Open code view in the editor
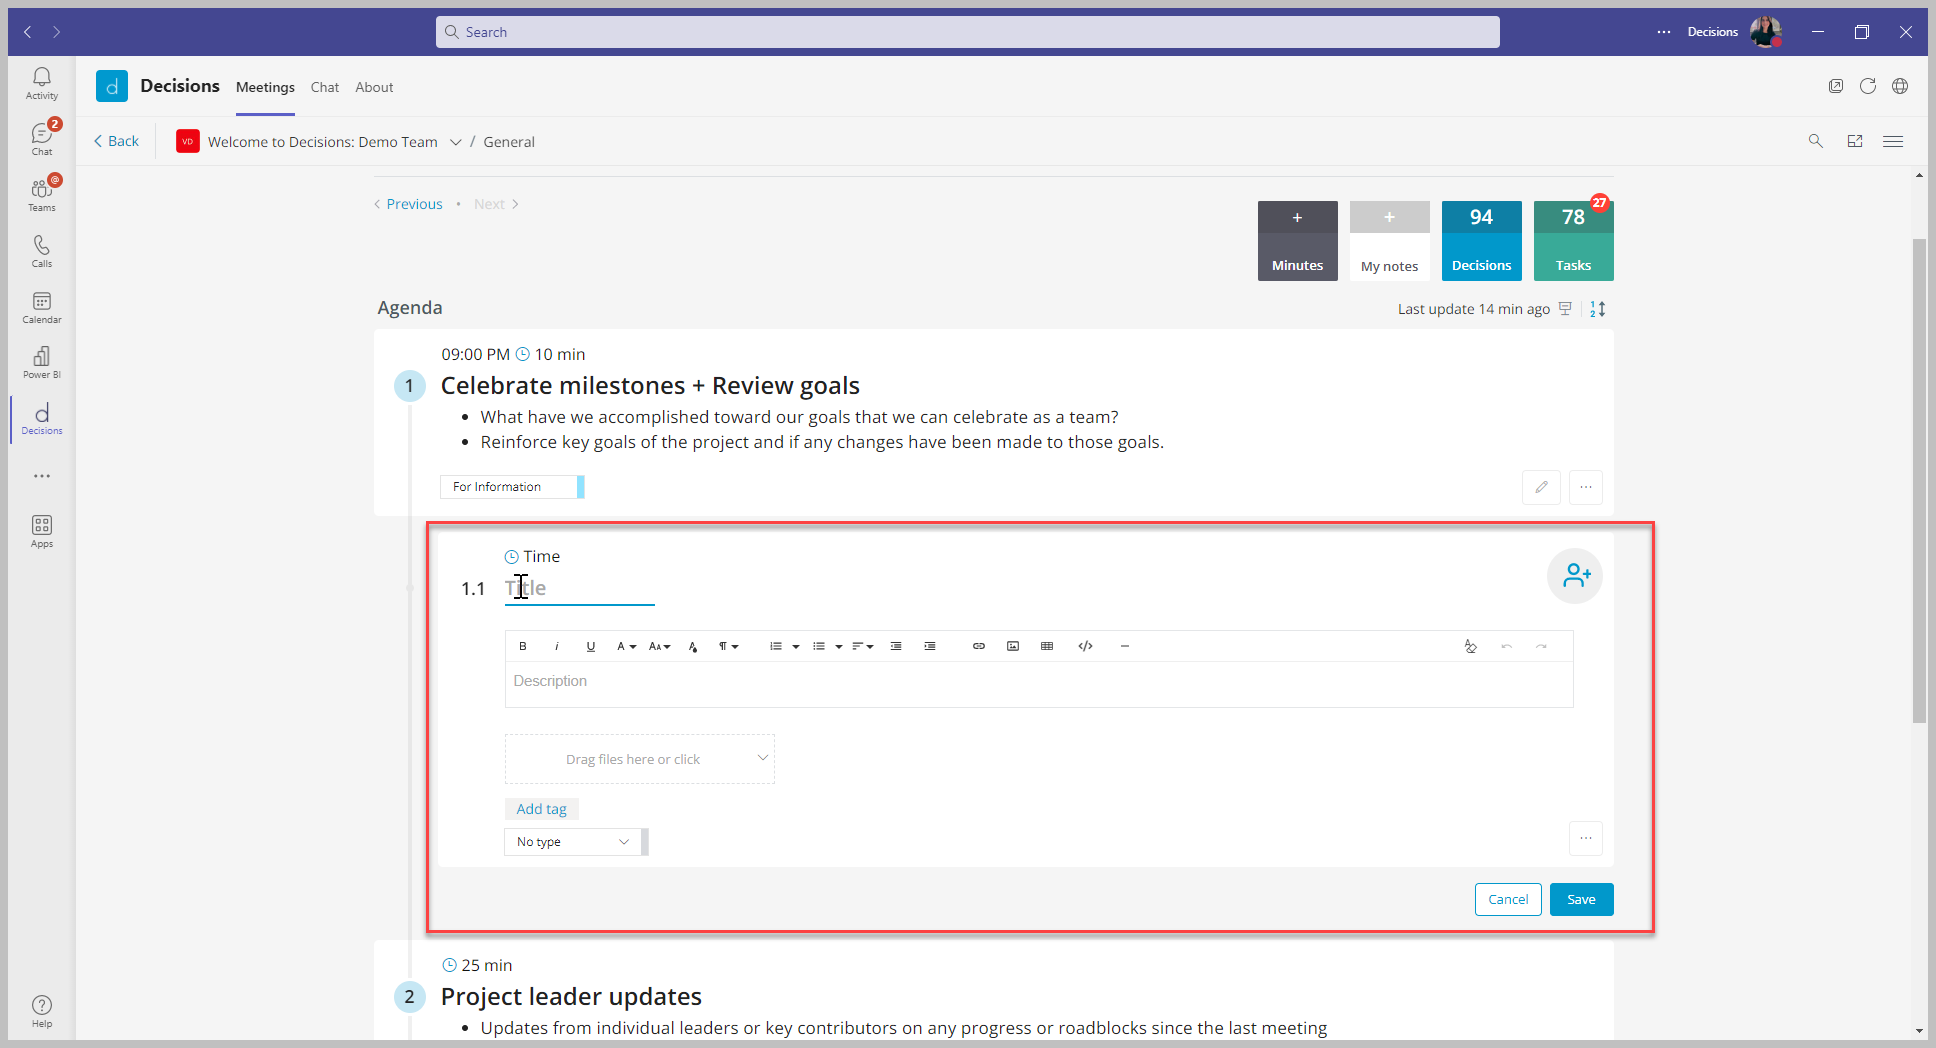The height and width of the screenshot is (1048, 1936). pyautogui.click(x=1085, y=646)
